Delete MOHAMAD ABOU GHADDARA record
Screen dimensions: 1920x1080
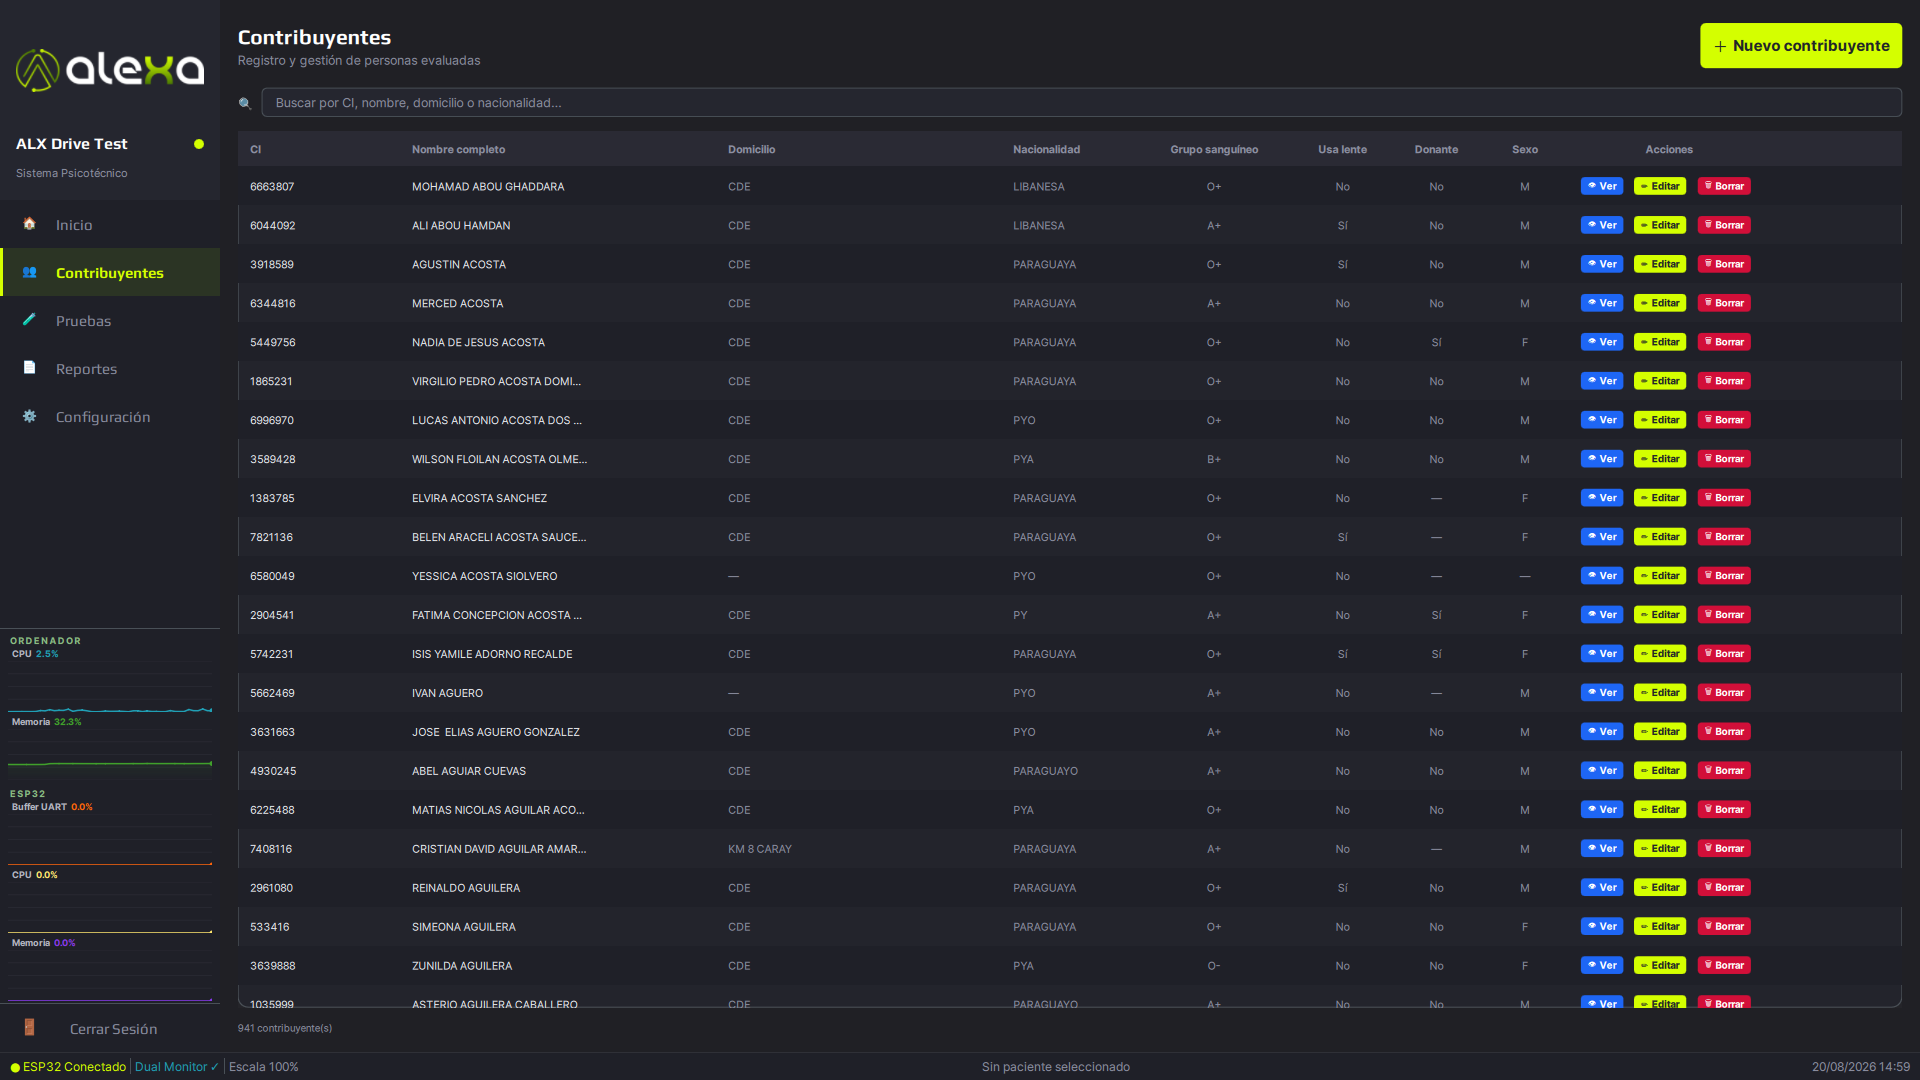[1724, 186]
